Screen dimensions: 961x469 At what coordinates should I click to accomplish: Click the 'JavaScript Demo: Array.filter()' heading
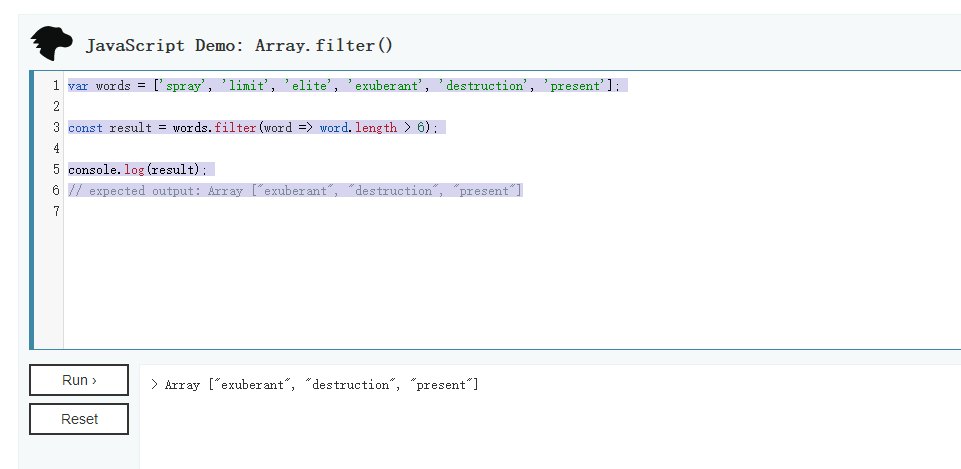tap(239, 46)
